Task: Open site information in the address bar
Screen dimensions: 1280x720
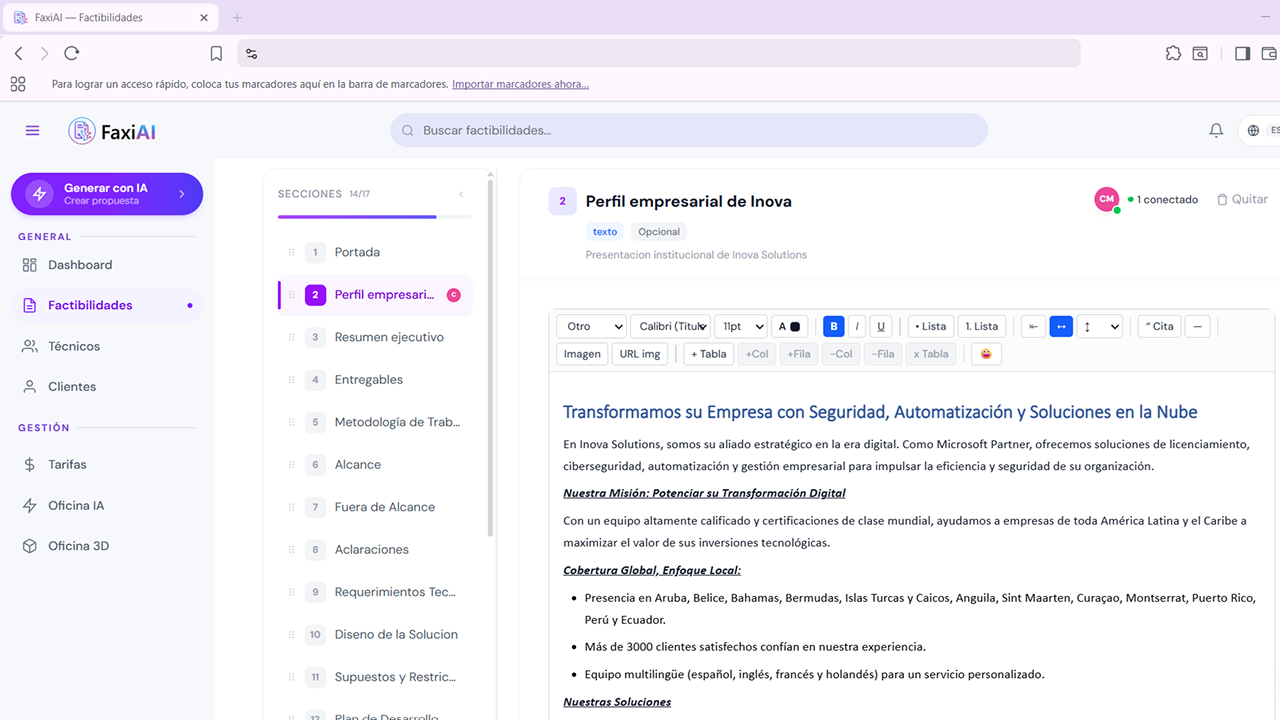Action: point(251,54)
